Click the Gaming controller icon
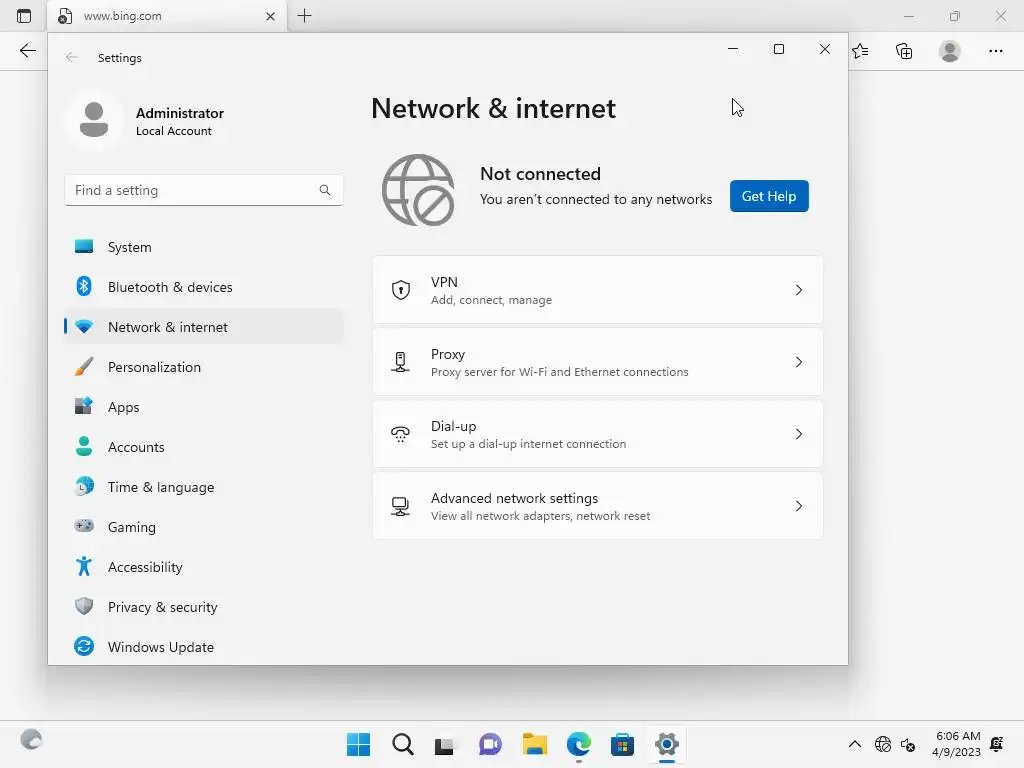Viewport: 1024px width, 768px height. click(x=84, y=526)
